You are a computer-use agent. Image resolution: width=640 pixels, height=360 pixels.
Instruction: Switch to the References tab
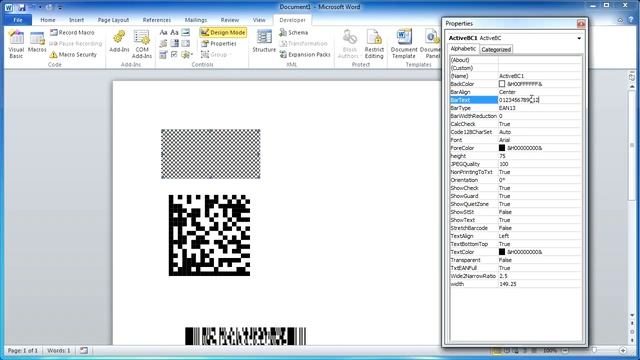(x=157, y=20)
